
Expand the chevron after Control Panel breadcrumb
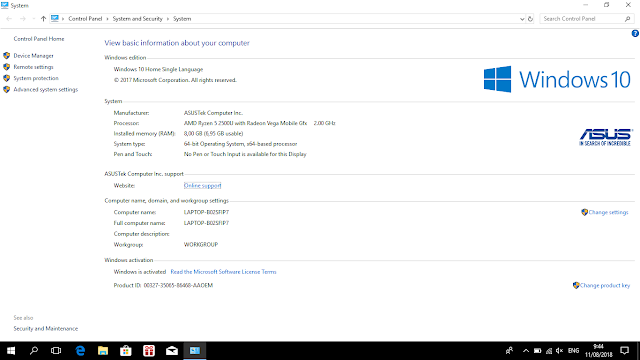tap(108, 19)
